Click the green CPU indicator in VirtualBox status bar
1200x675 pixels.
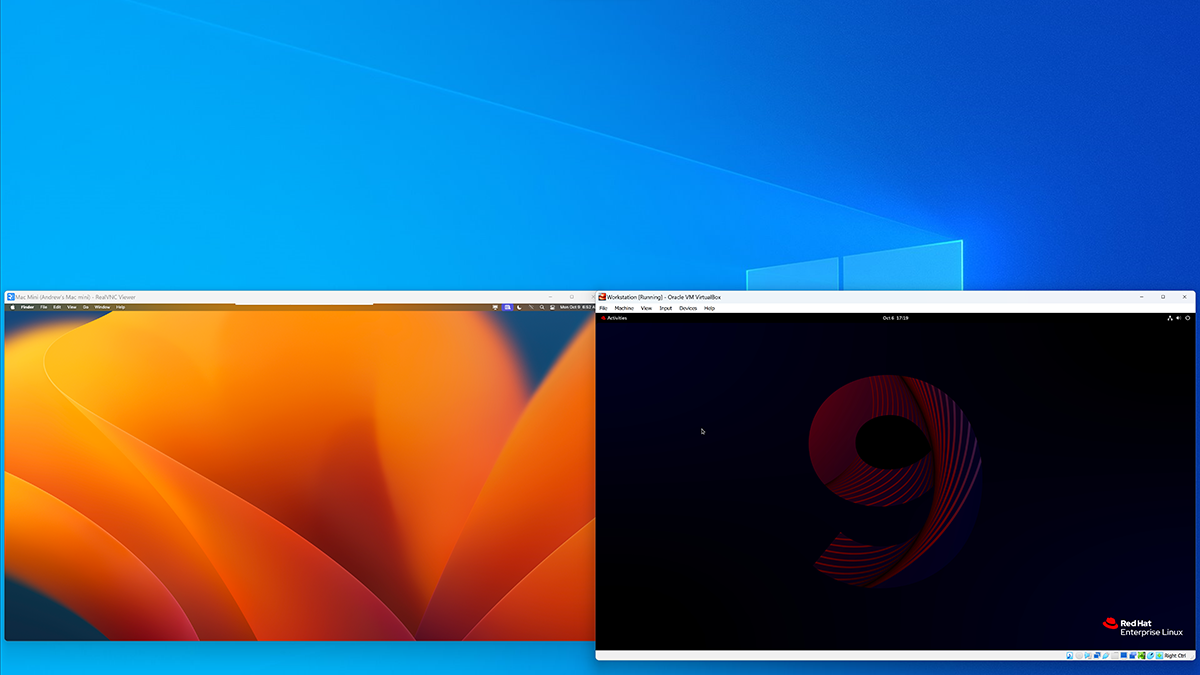[x=1142, y=656]
